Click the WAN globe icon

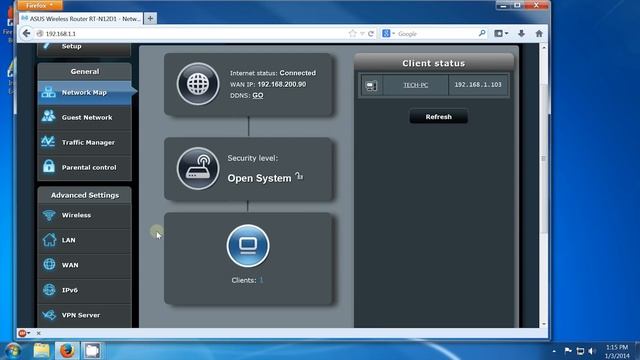coord(49,264)
